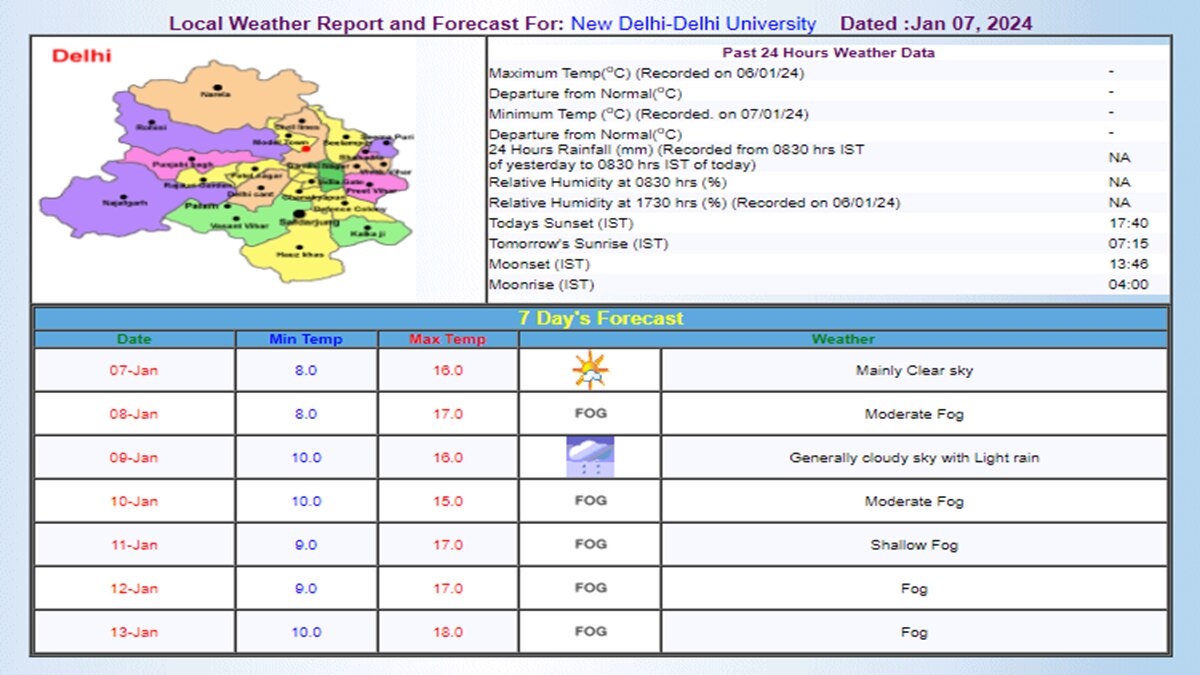
Task: Select the FOG symbol for 10-Jan
Action: pyautogui.click(x=589, y=501)
